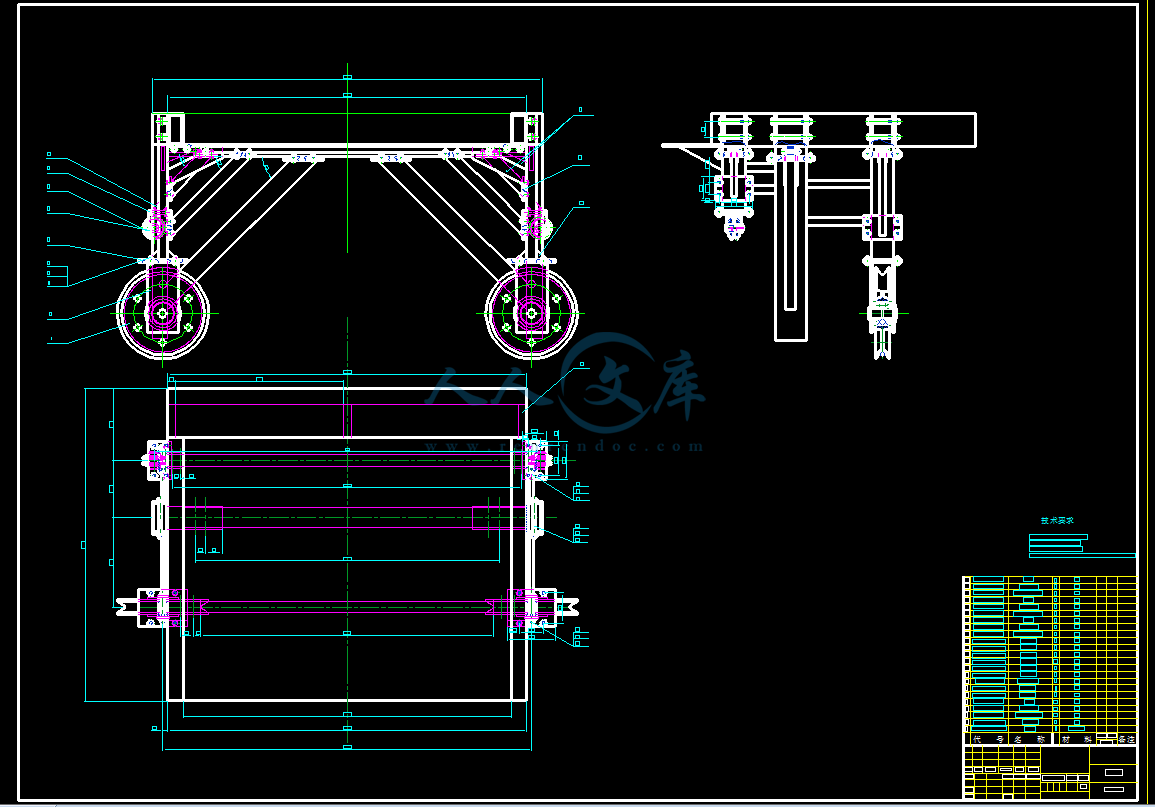Select the 代号 column header
Image resolution: width=1155 pixels, height=807 pixels.
[989, 739]
